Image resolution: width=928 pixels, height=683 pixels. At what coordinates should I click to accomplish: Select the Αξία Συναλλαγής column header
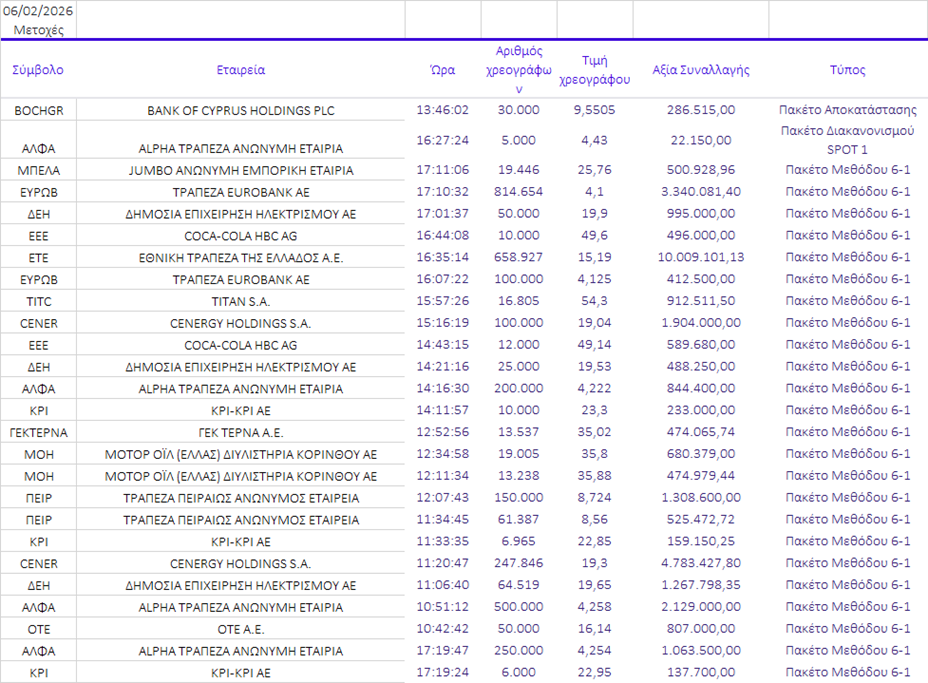[700, 70]
